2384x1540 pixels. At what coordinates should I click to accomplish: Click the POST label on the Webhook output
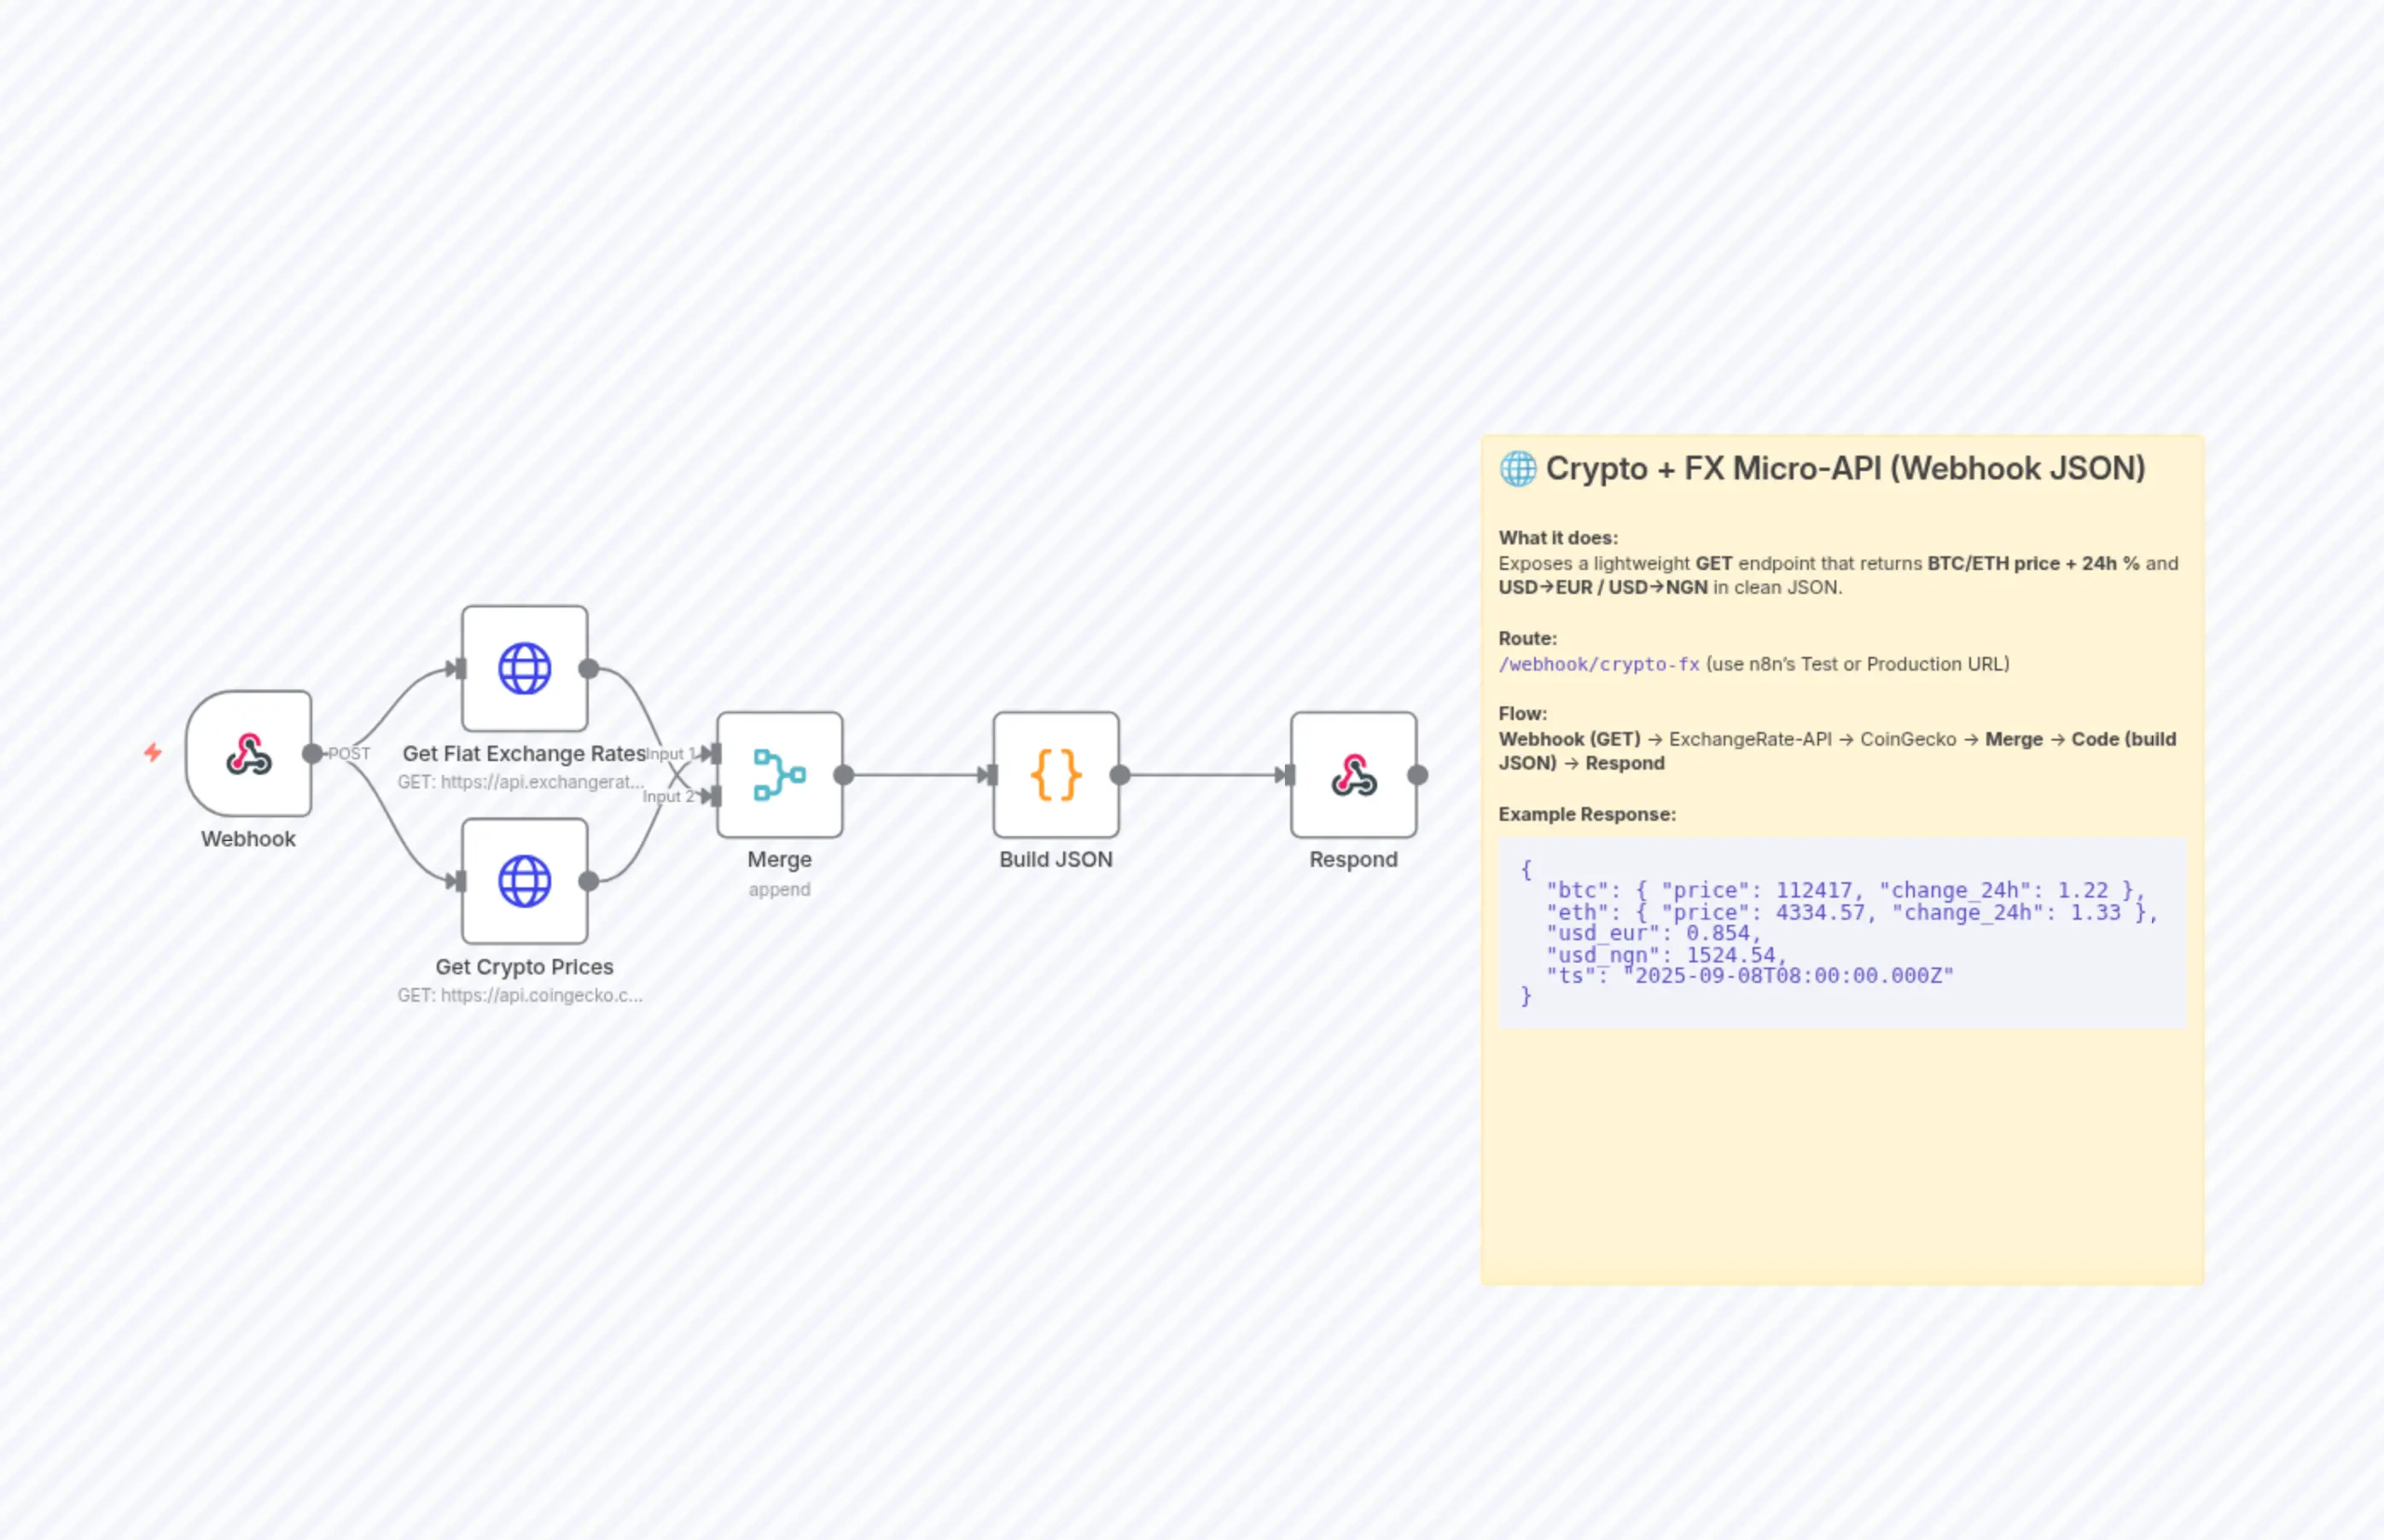[348, 753]
